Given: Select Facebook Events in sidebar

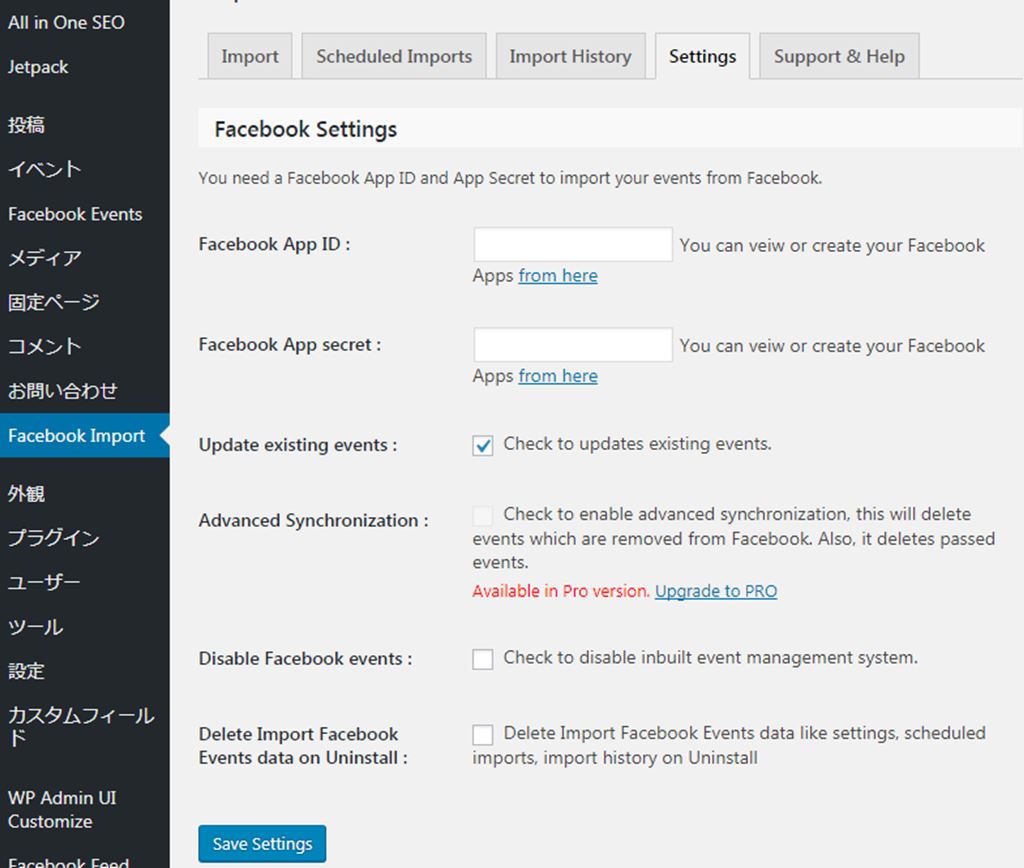Looking at the screenshot, I should tap(75, 214).
